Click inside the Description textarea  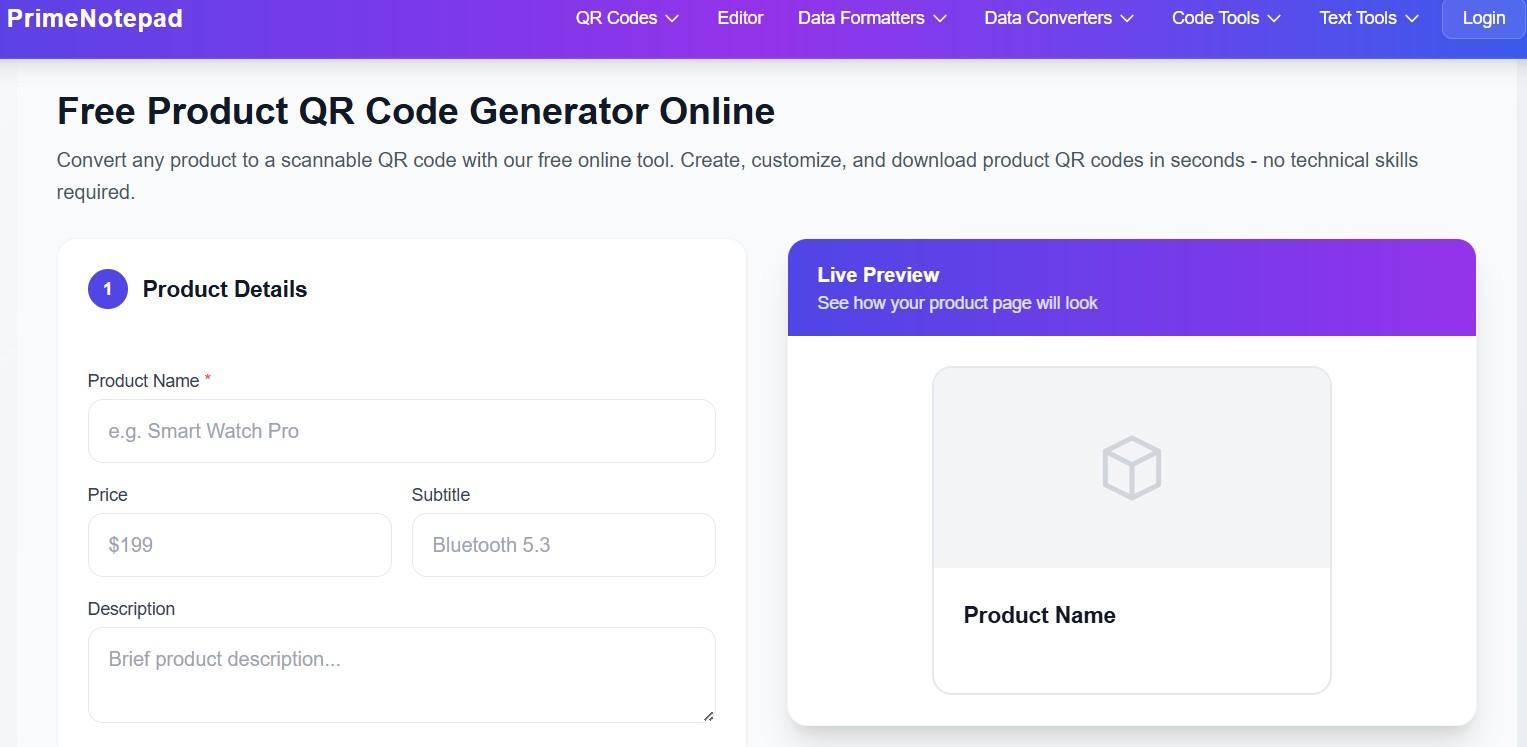[x=401, y=674]
